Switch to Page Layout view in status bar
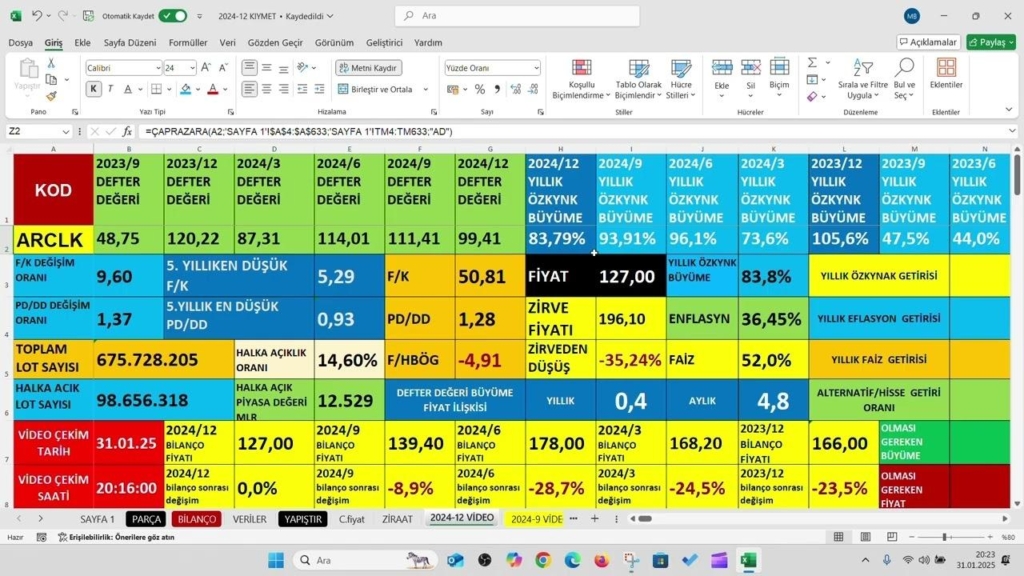The image size is (1024, 576). 865,537
